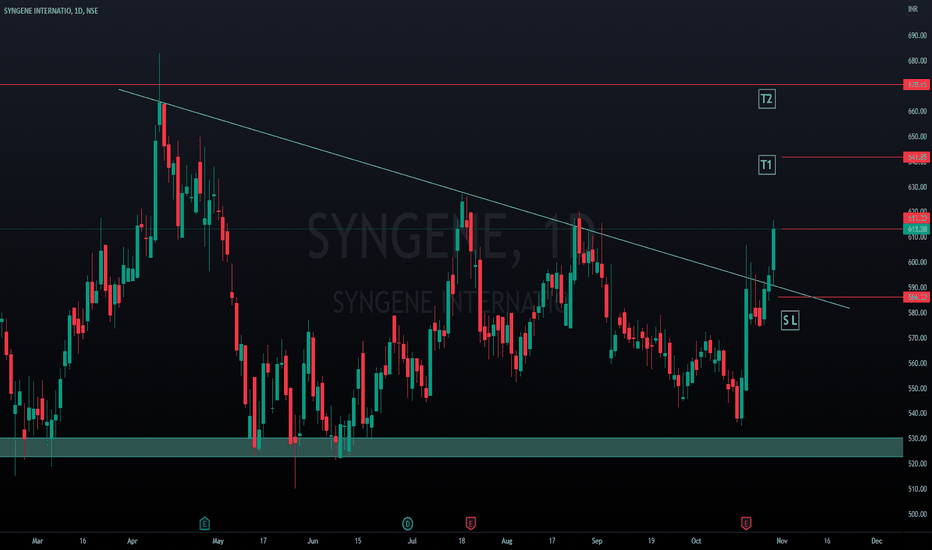This screenshot has height=550, width=932.
Task: Select the long red horizontal line at 670.65
Action: click(x=451, y=84)
